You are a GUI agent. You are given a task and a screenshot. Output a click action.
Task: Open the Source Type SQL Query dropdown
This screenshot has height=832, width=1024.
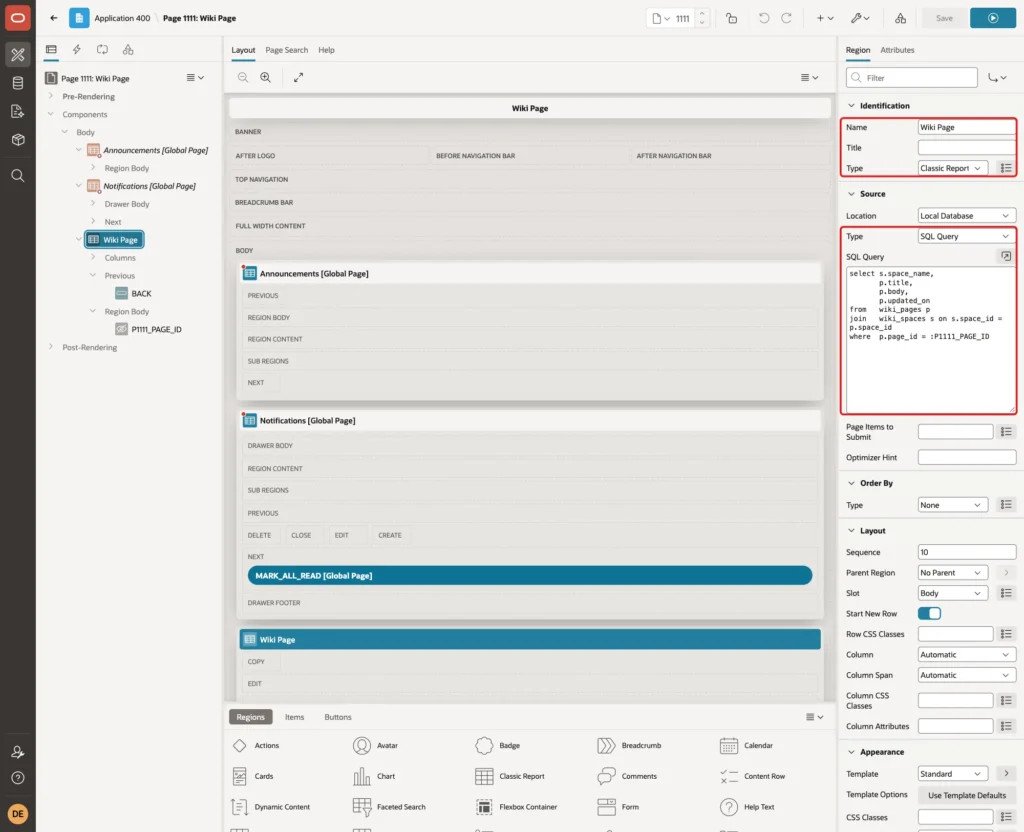click(x=967, y=236)
